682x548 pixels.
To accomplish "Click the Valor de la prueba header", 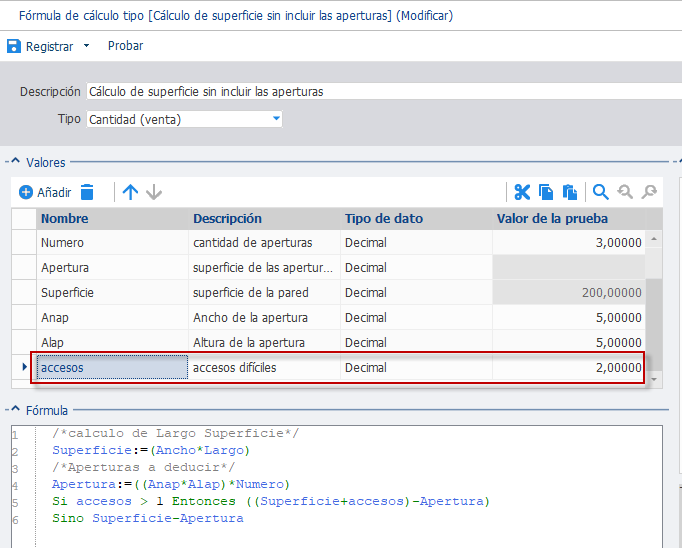I will pos(569,218).
